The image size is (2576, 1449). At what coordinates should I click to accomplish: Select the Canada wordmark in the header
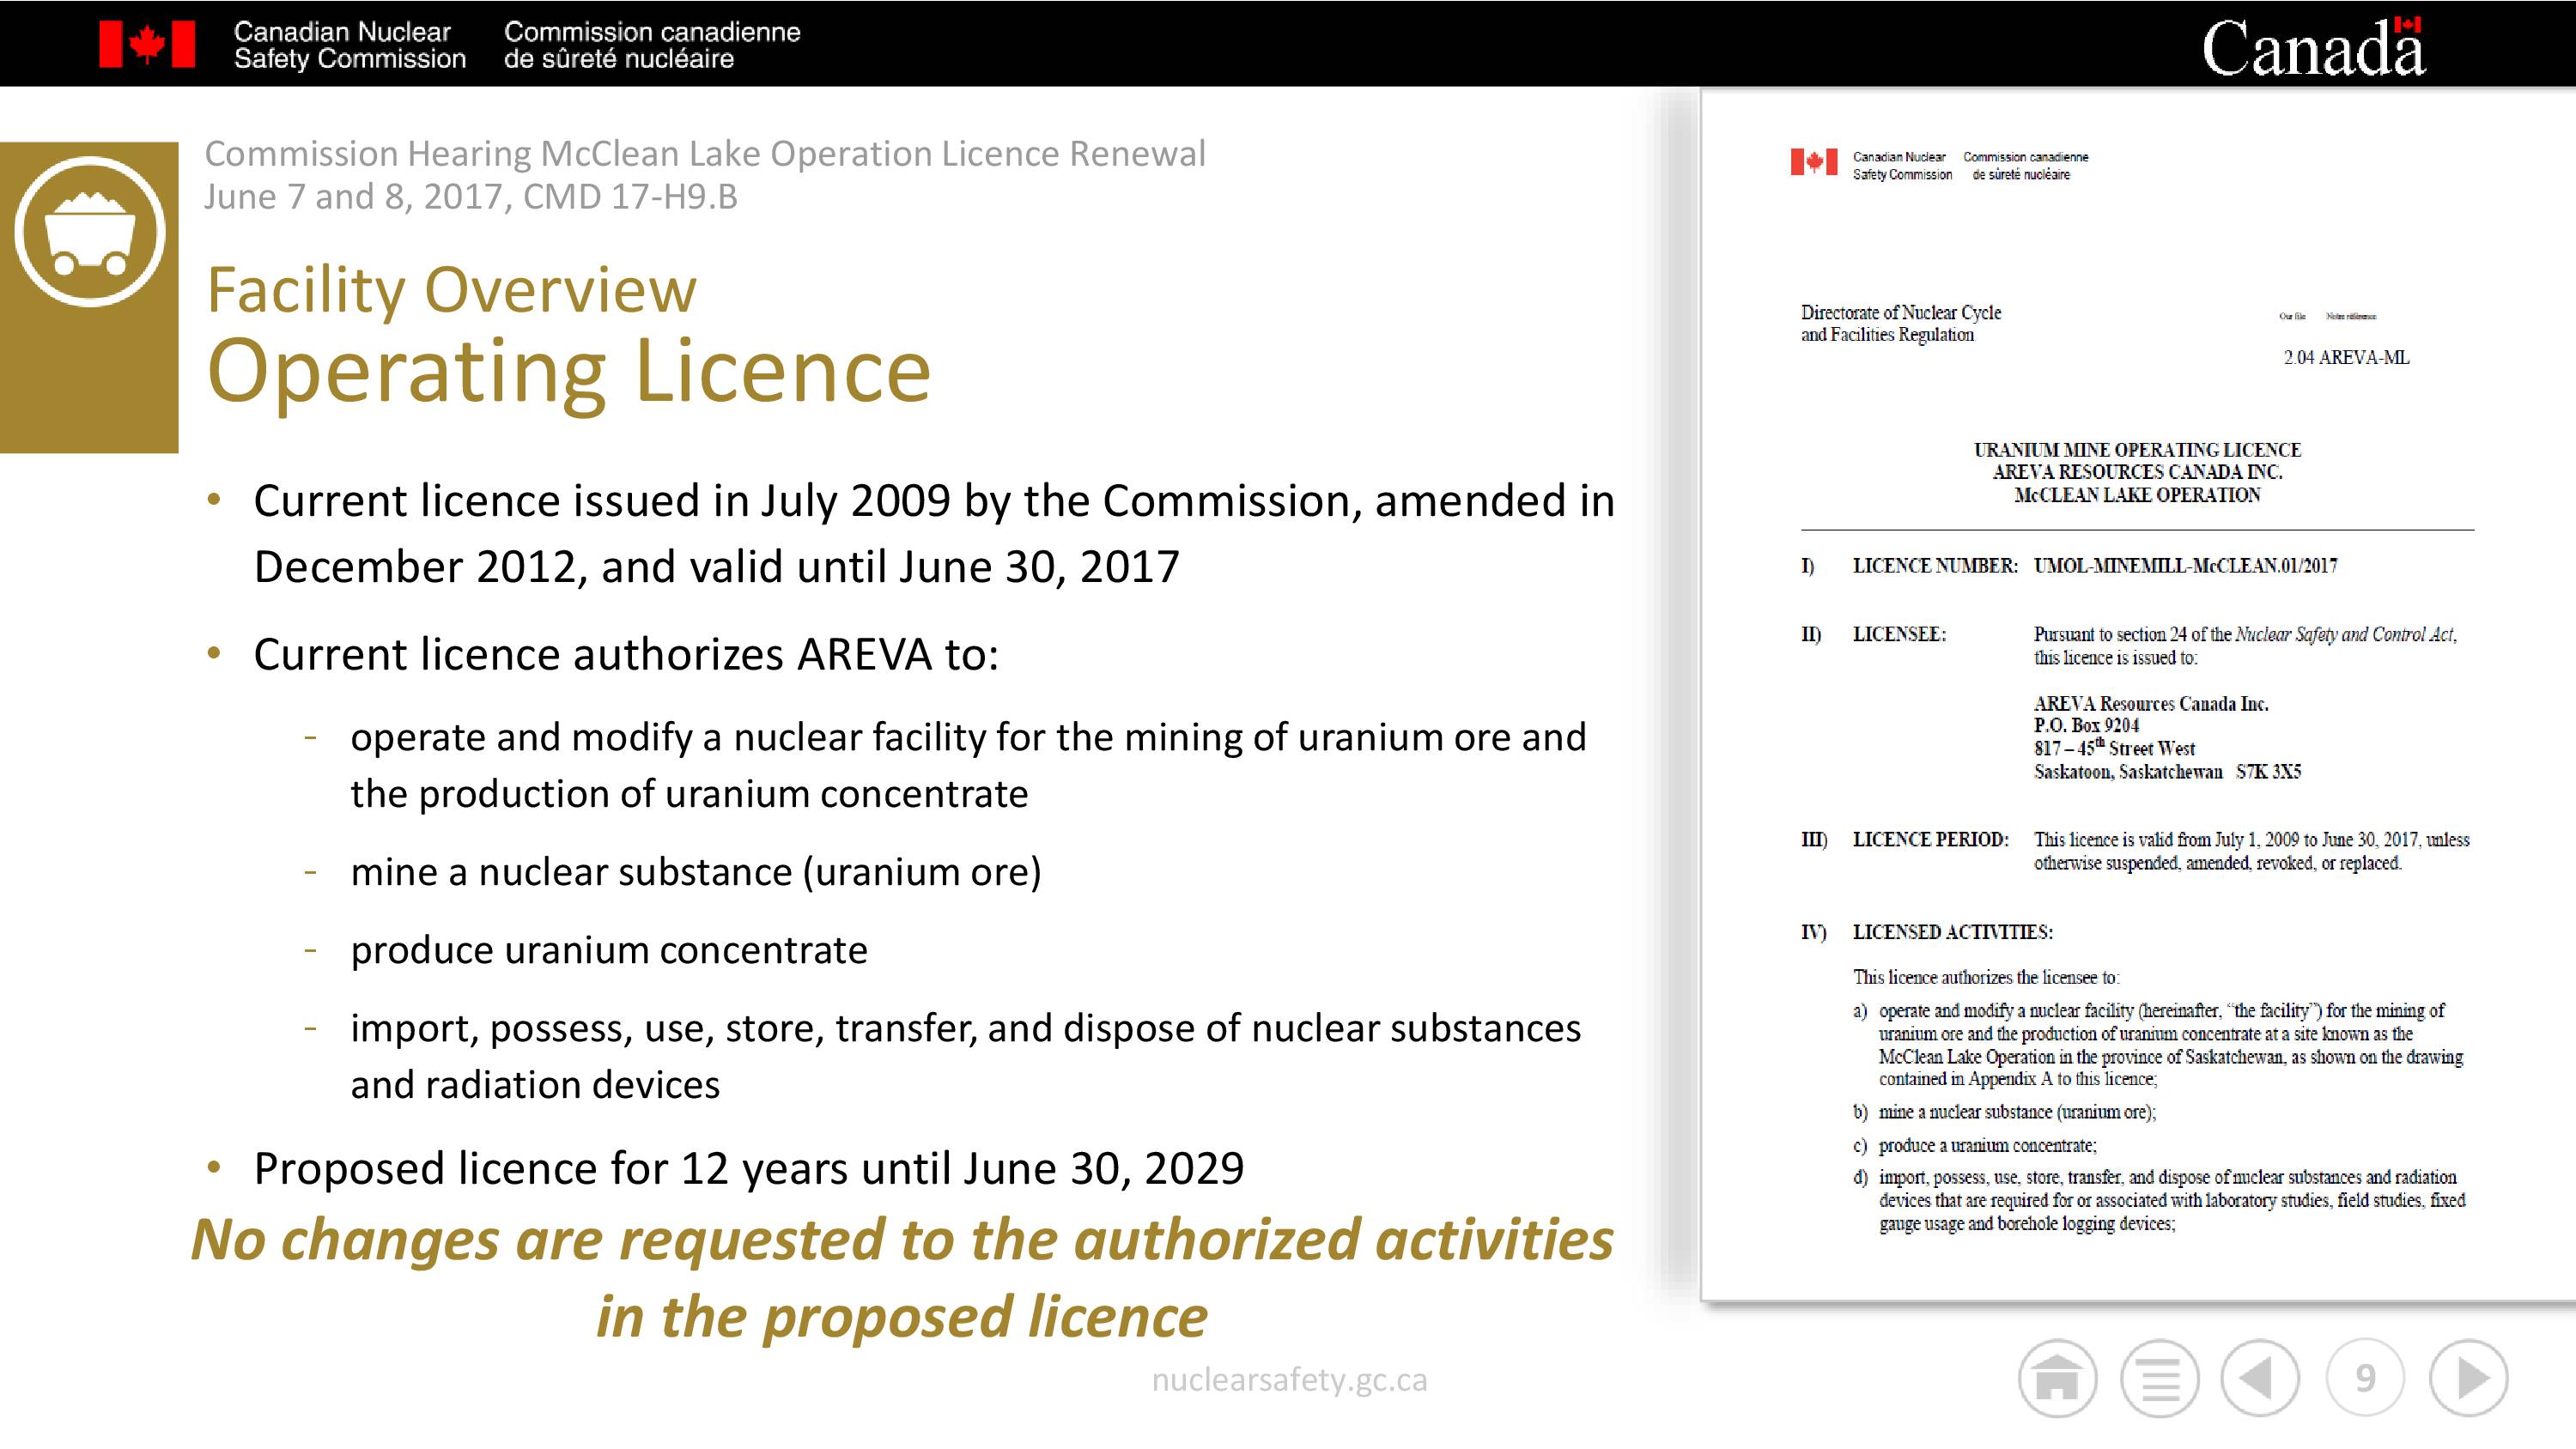point(2313,47)
